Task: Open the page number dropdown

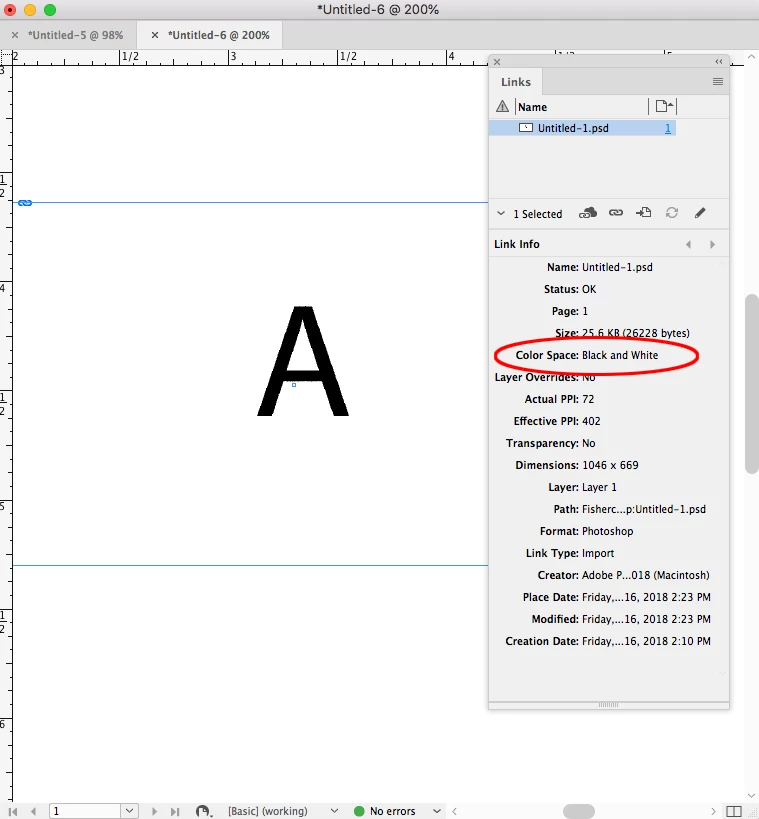Action: pyautogui.click(x=129, y=811)
